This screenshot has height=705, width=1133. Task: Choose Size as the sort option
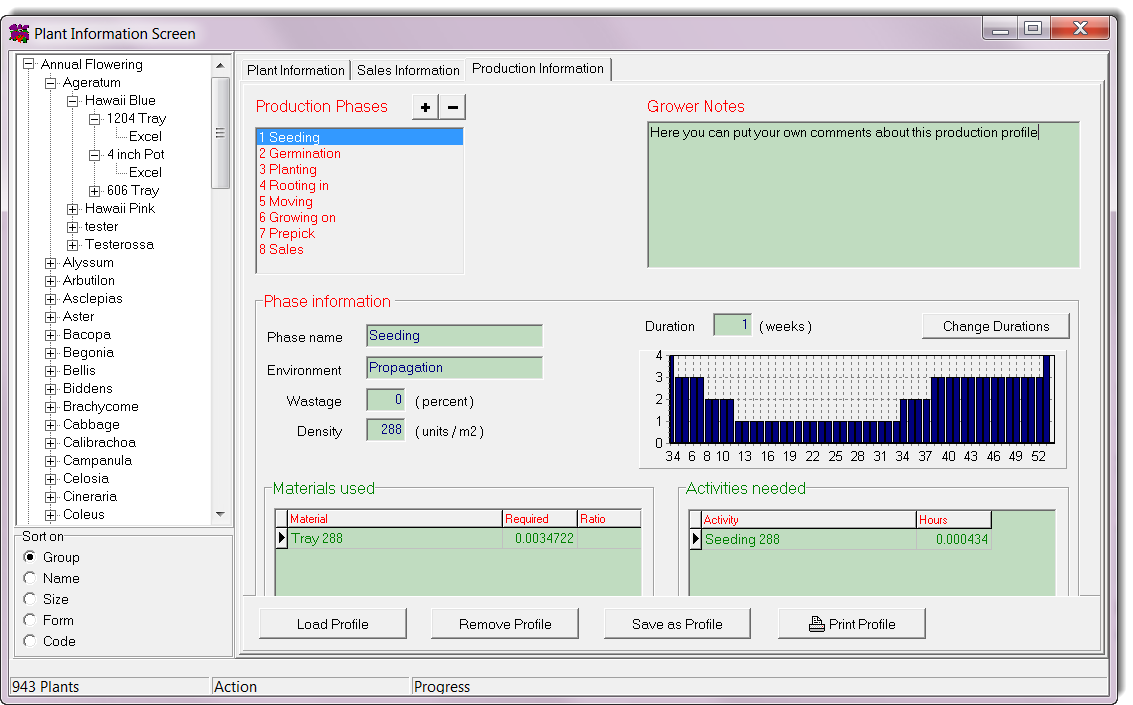click(30, 599)
